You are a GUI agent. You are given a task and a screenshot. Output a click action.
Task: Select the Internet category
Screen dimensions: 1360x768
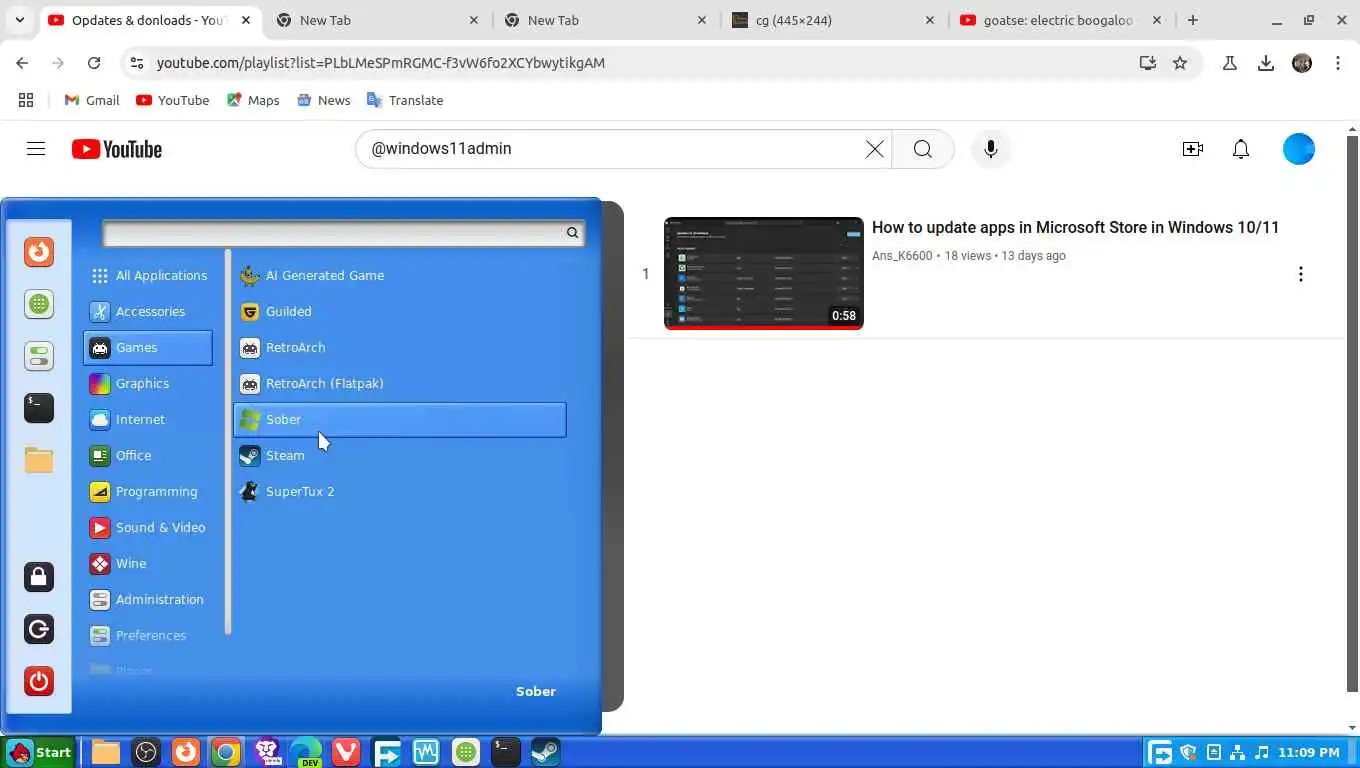click(x=148, y=420)
